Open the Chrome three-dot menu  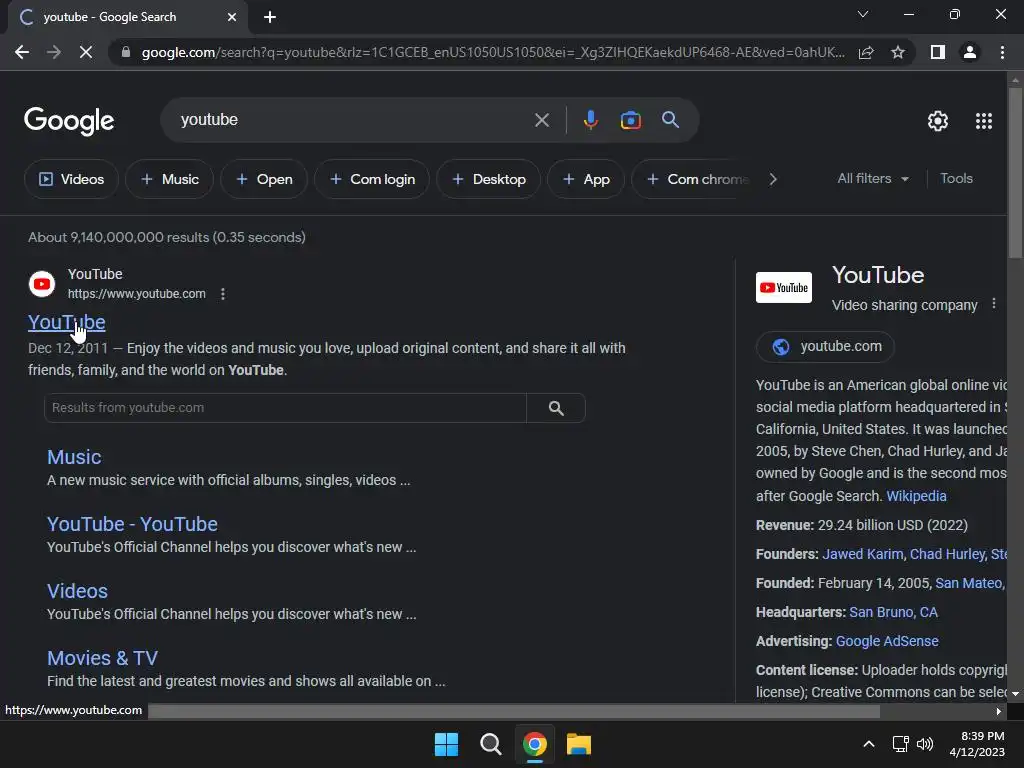coord(1002,52)
